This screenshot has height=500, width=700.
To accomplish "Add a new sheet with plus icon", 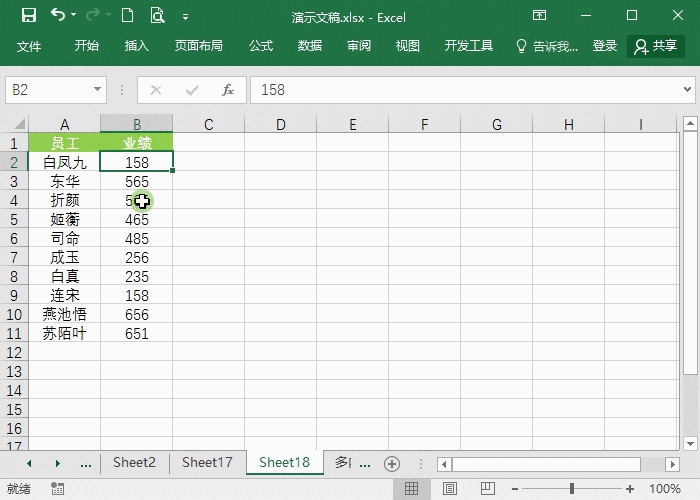I will point(392,463).
